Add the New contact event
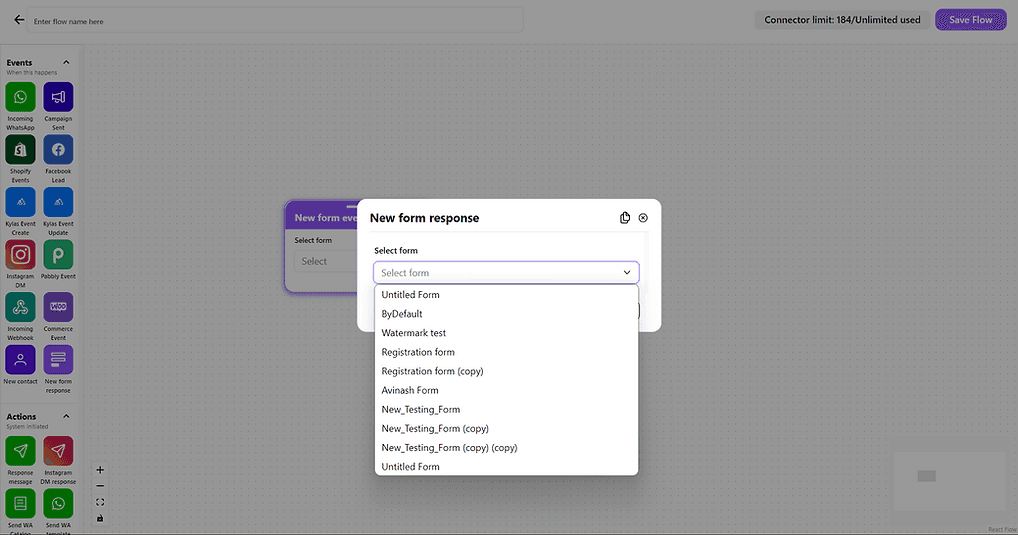The width and height of the screenshot is (1018, 535). pyautogui.click(x=20, y=360)
